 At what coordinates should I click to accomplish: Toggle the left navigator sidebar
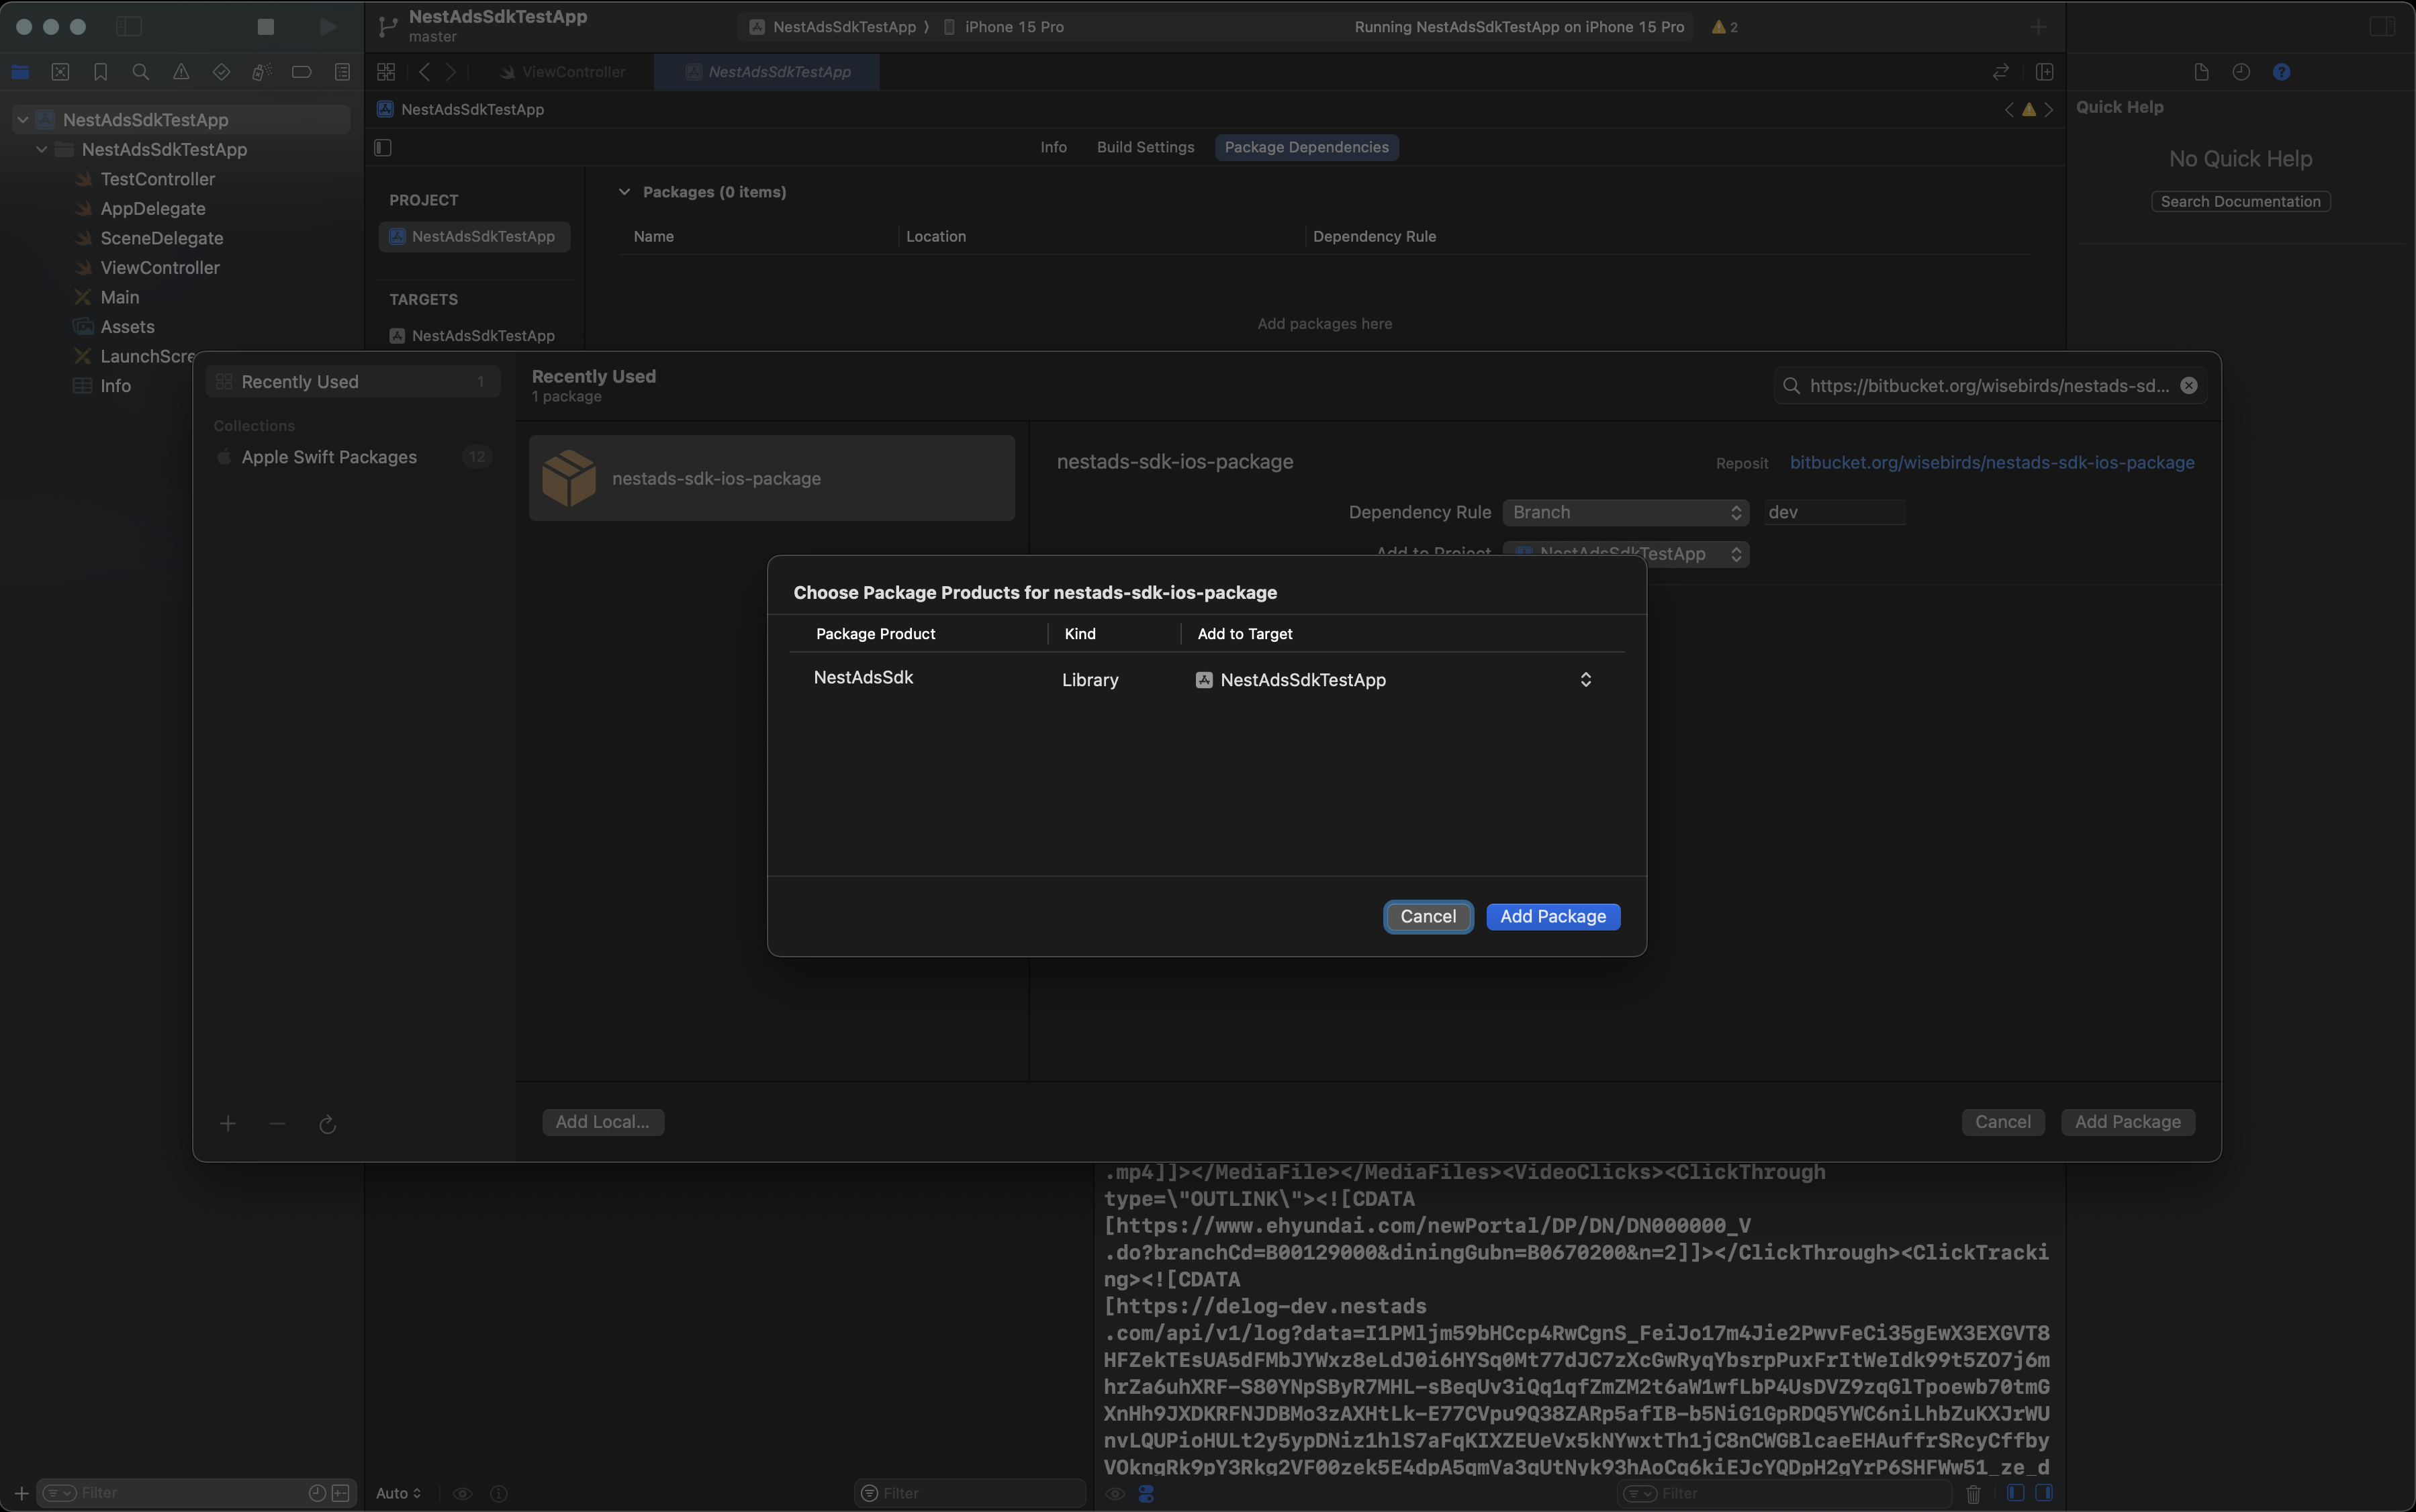[x=129, y=27]
